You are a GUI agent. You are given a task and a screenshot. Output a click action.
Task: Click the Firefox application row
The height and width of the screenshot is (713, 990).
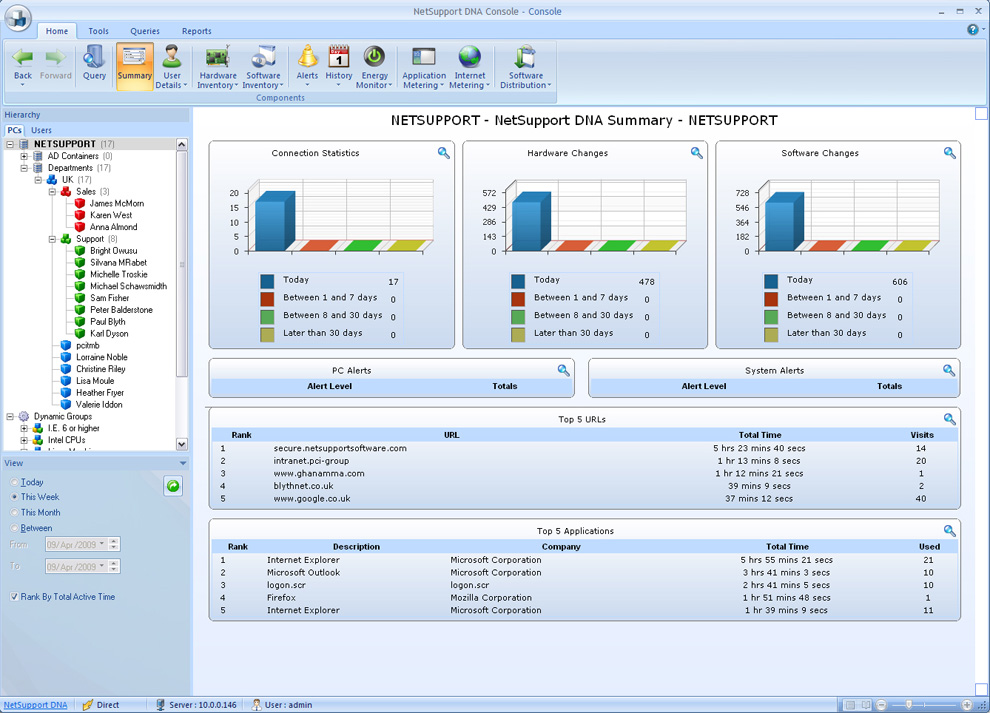583,597
